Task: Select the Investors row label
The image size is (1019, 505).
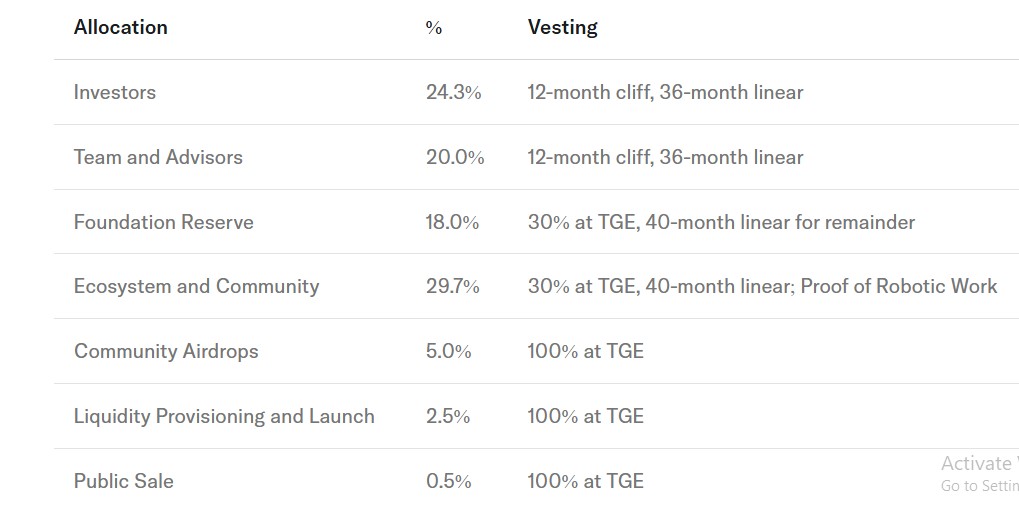Action: click(x=115, y=92)
